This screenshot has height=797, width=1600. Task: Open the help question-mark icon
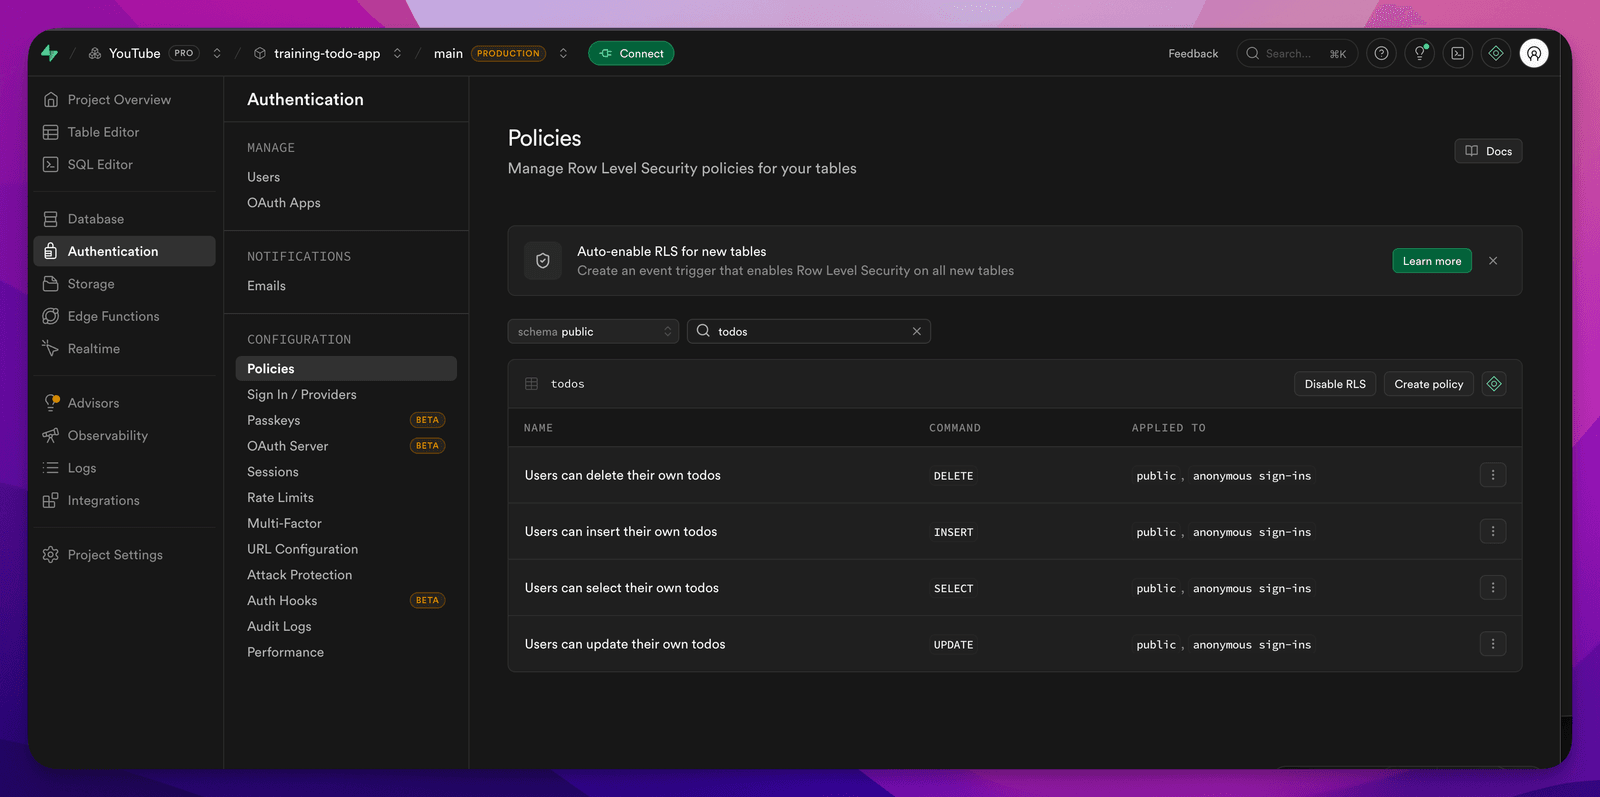(1381, 53)
